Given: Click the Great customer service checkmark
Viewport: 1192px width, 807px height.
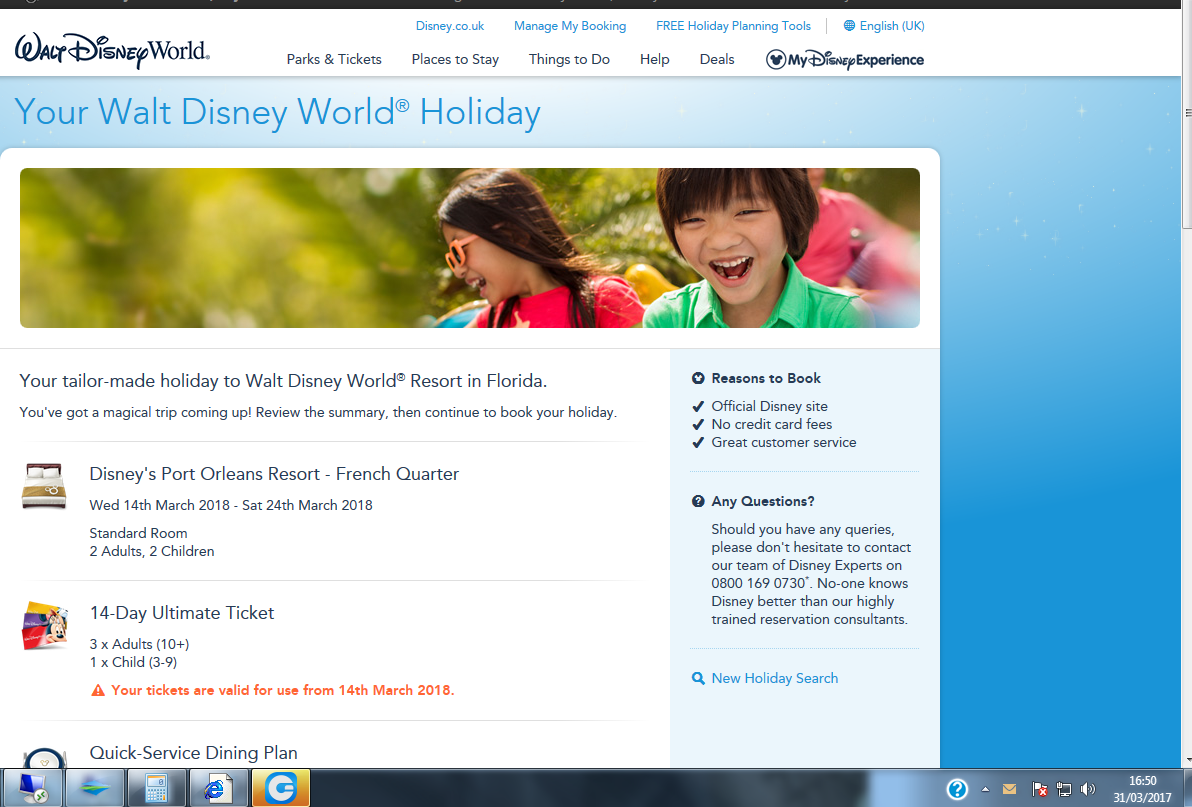Looking at the screenshot, I should [x=698, y=443].
